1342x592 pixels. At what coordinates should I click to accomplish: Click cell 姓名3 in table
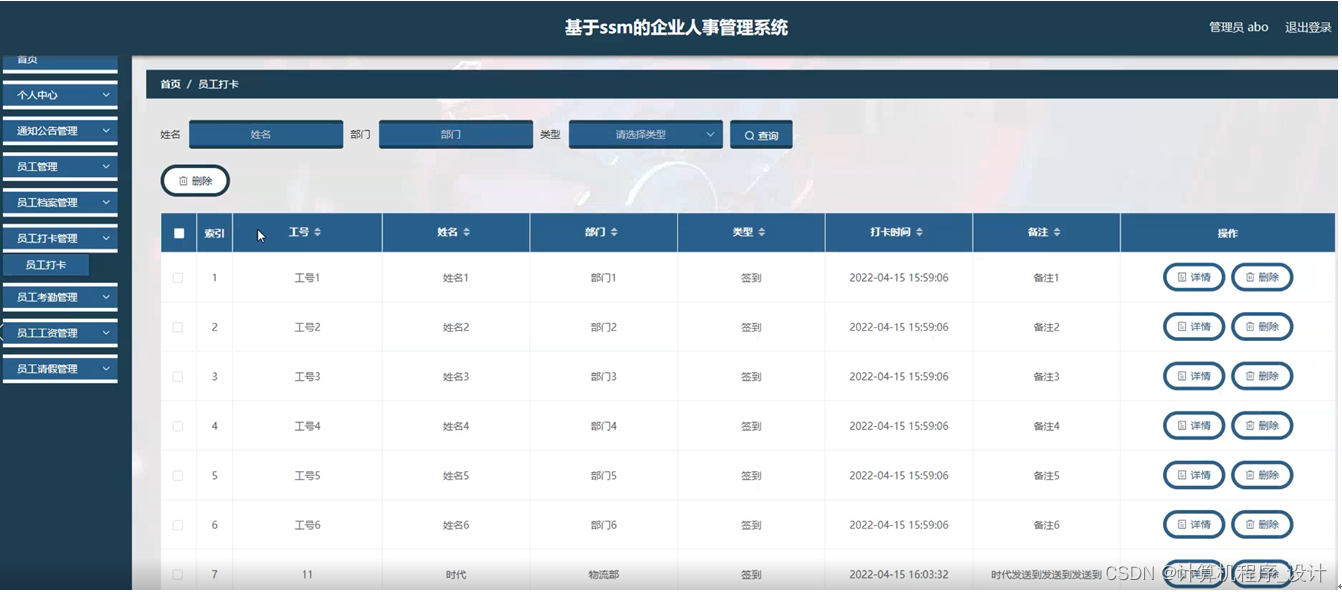(456, 377)
